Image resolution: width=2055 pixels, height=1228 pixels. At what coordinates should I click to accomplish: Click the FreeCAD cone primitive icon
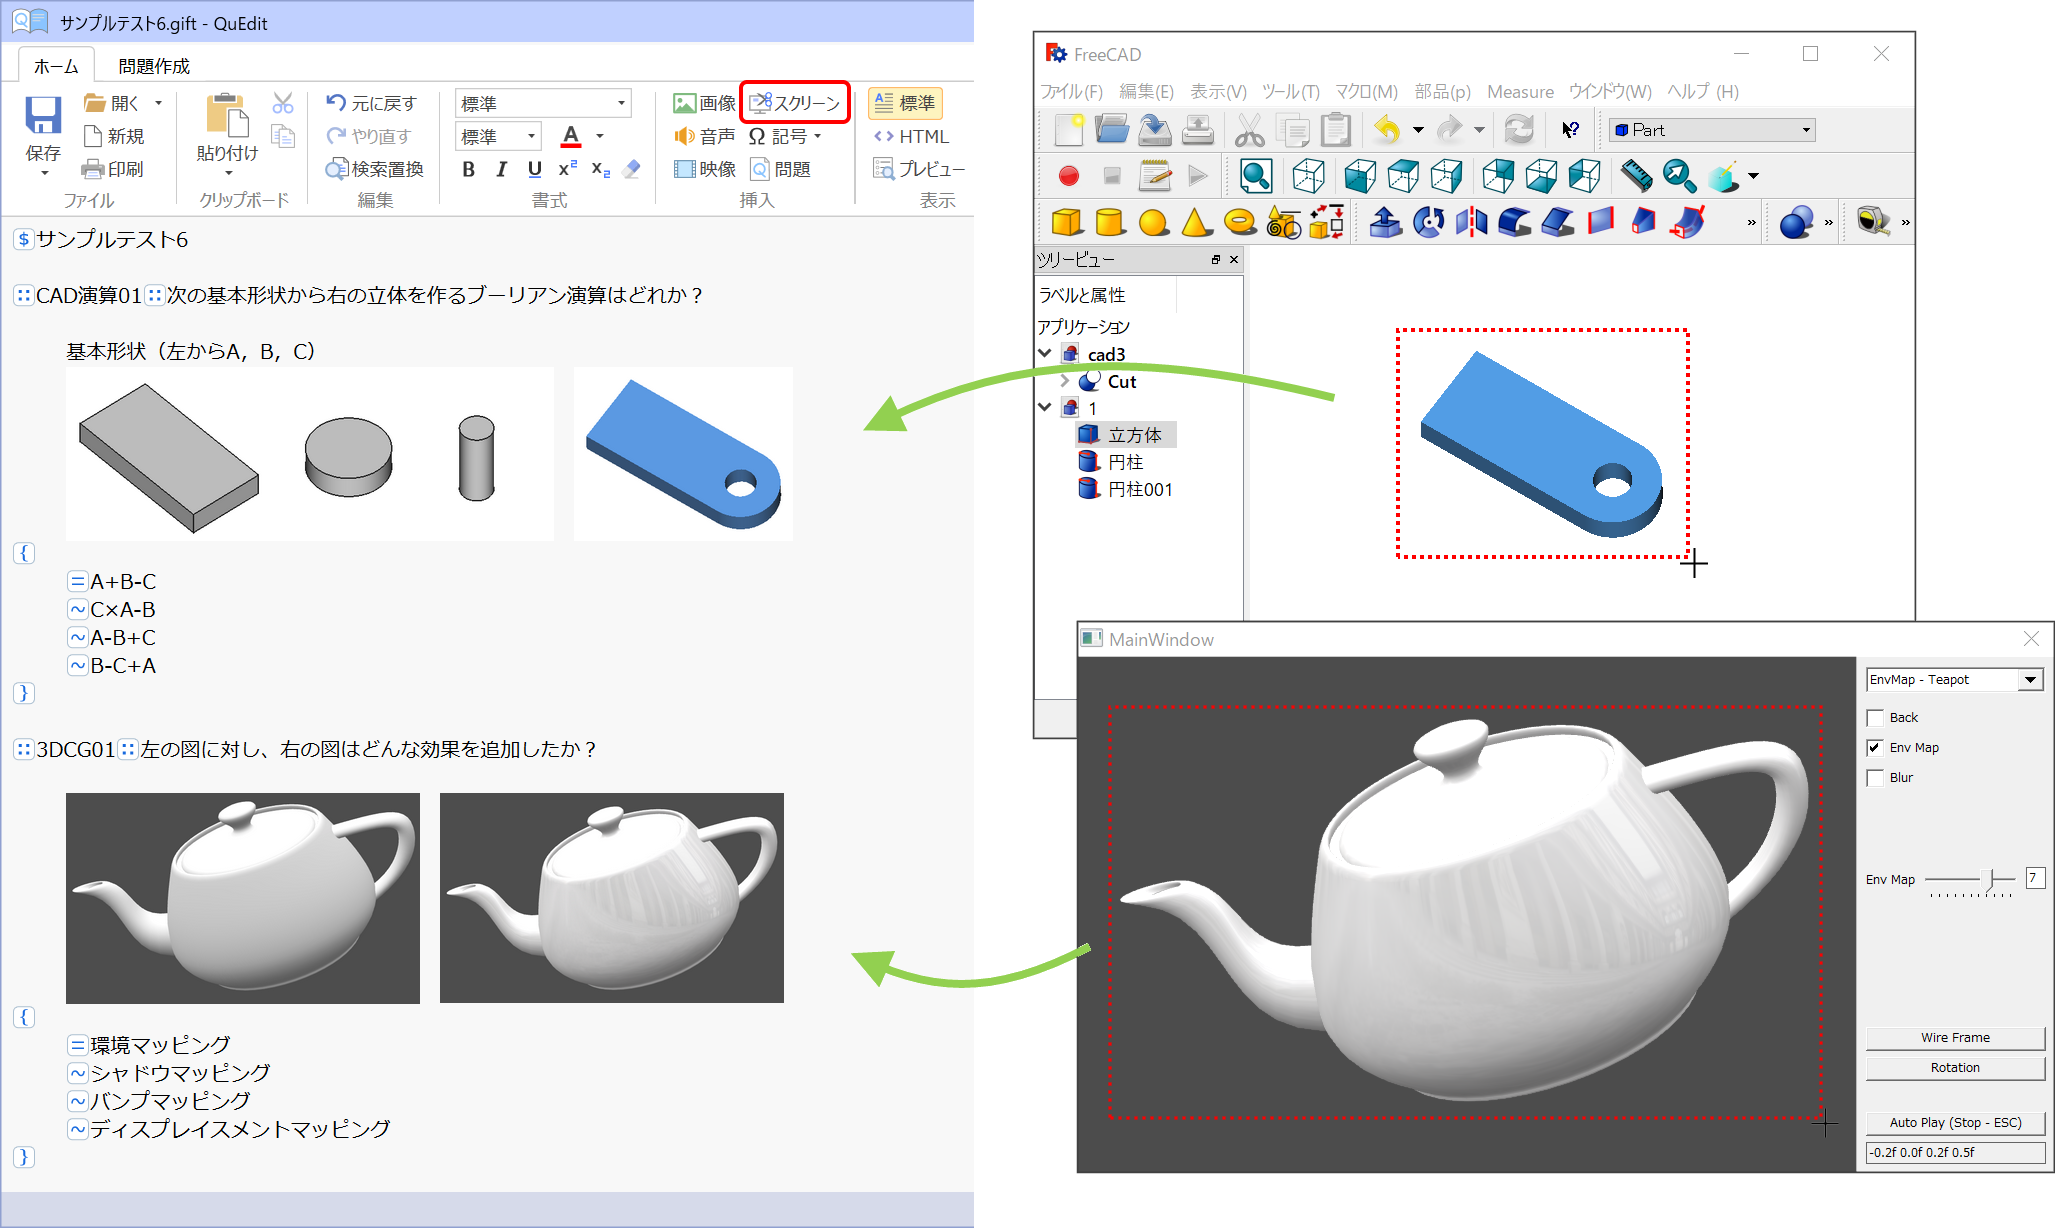pyautogui.click(x=1196, y=222)
